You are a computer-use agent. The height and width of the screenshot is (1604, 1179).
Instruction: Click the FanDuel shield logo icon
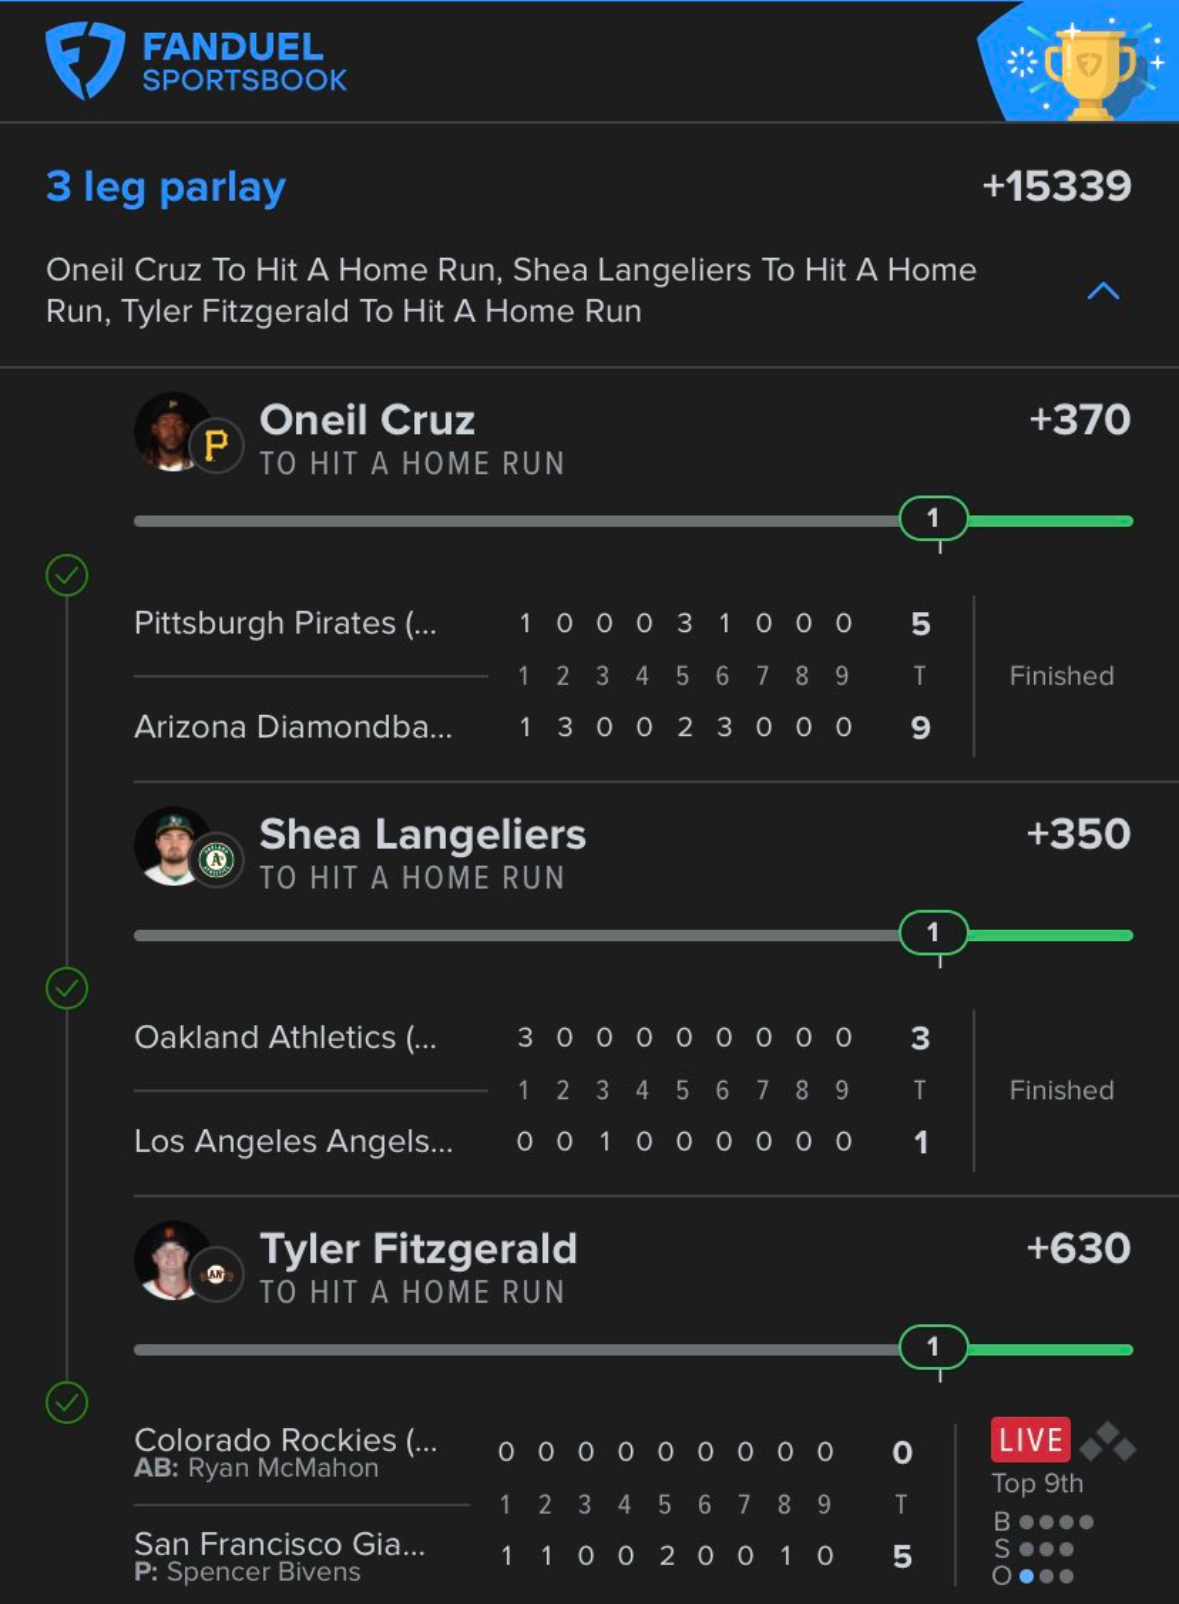[85, 60]
